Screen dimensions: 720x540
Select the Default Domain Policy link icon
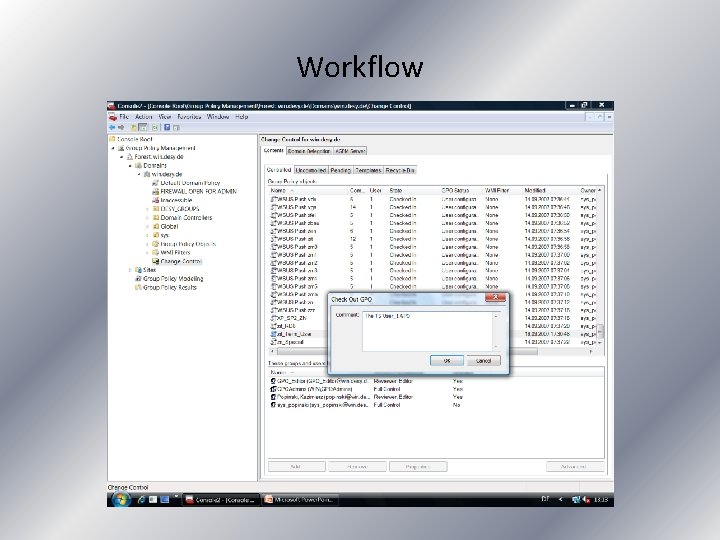[x=155, y=183]
